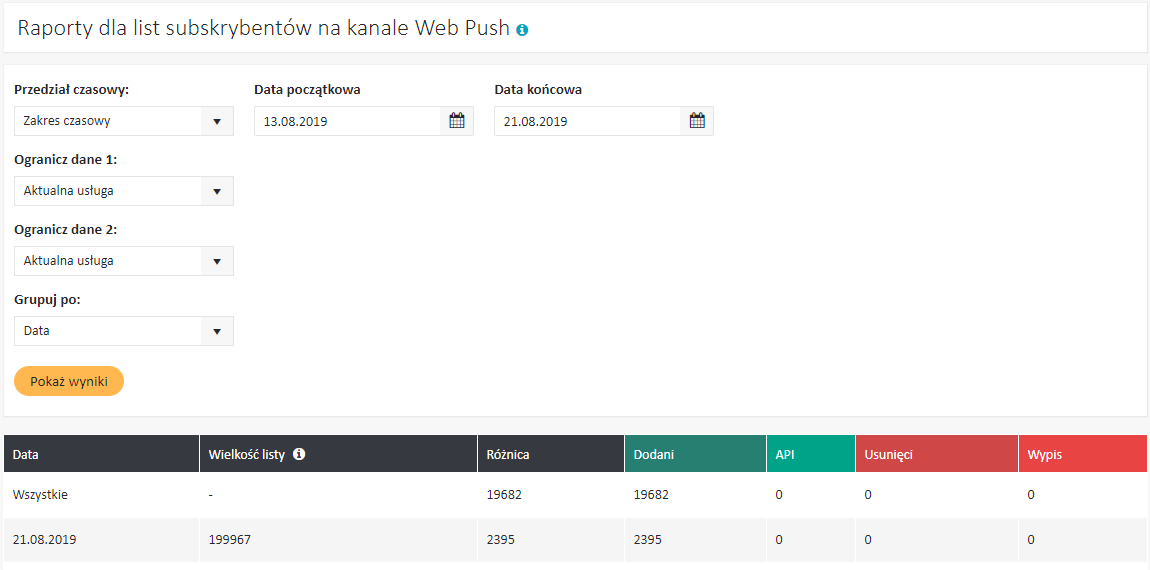This screenshot has height=570, width=1150.
Task: Click the Różnica column header
Action: click(506, 454)
